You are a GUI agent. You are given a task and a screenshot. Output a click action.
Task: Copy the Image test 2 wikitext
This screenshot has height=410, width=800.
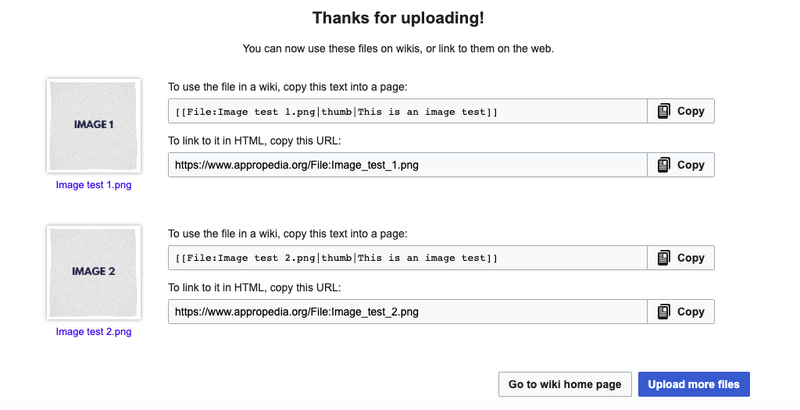(x=681, y=258)
